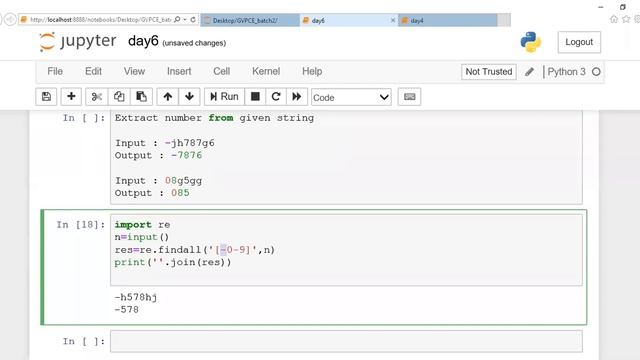Click the Python logo icon
This screenshot has width=640, height=360.
tap(531, 42)
